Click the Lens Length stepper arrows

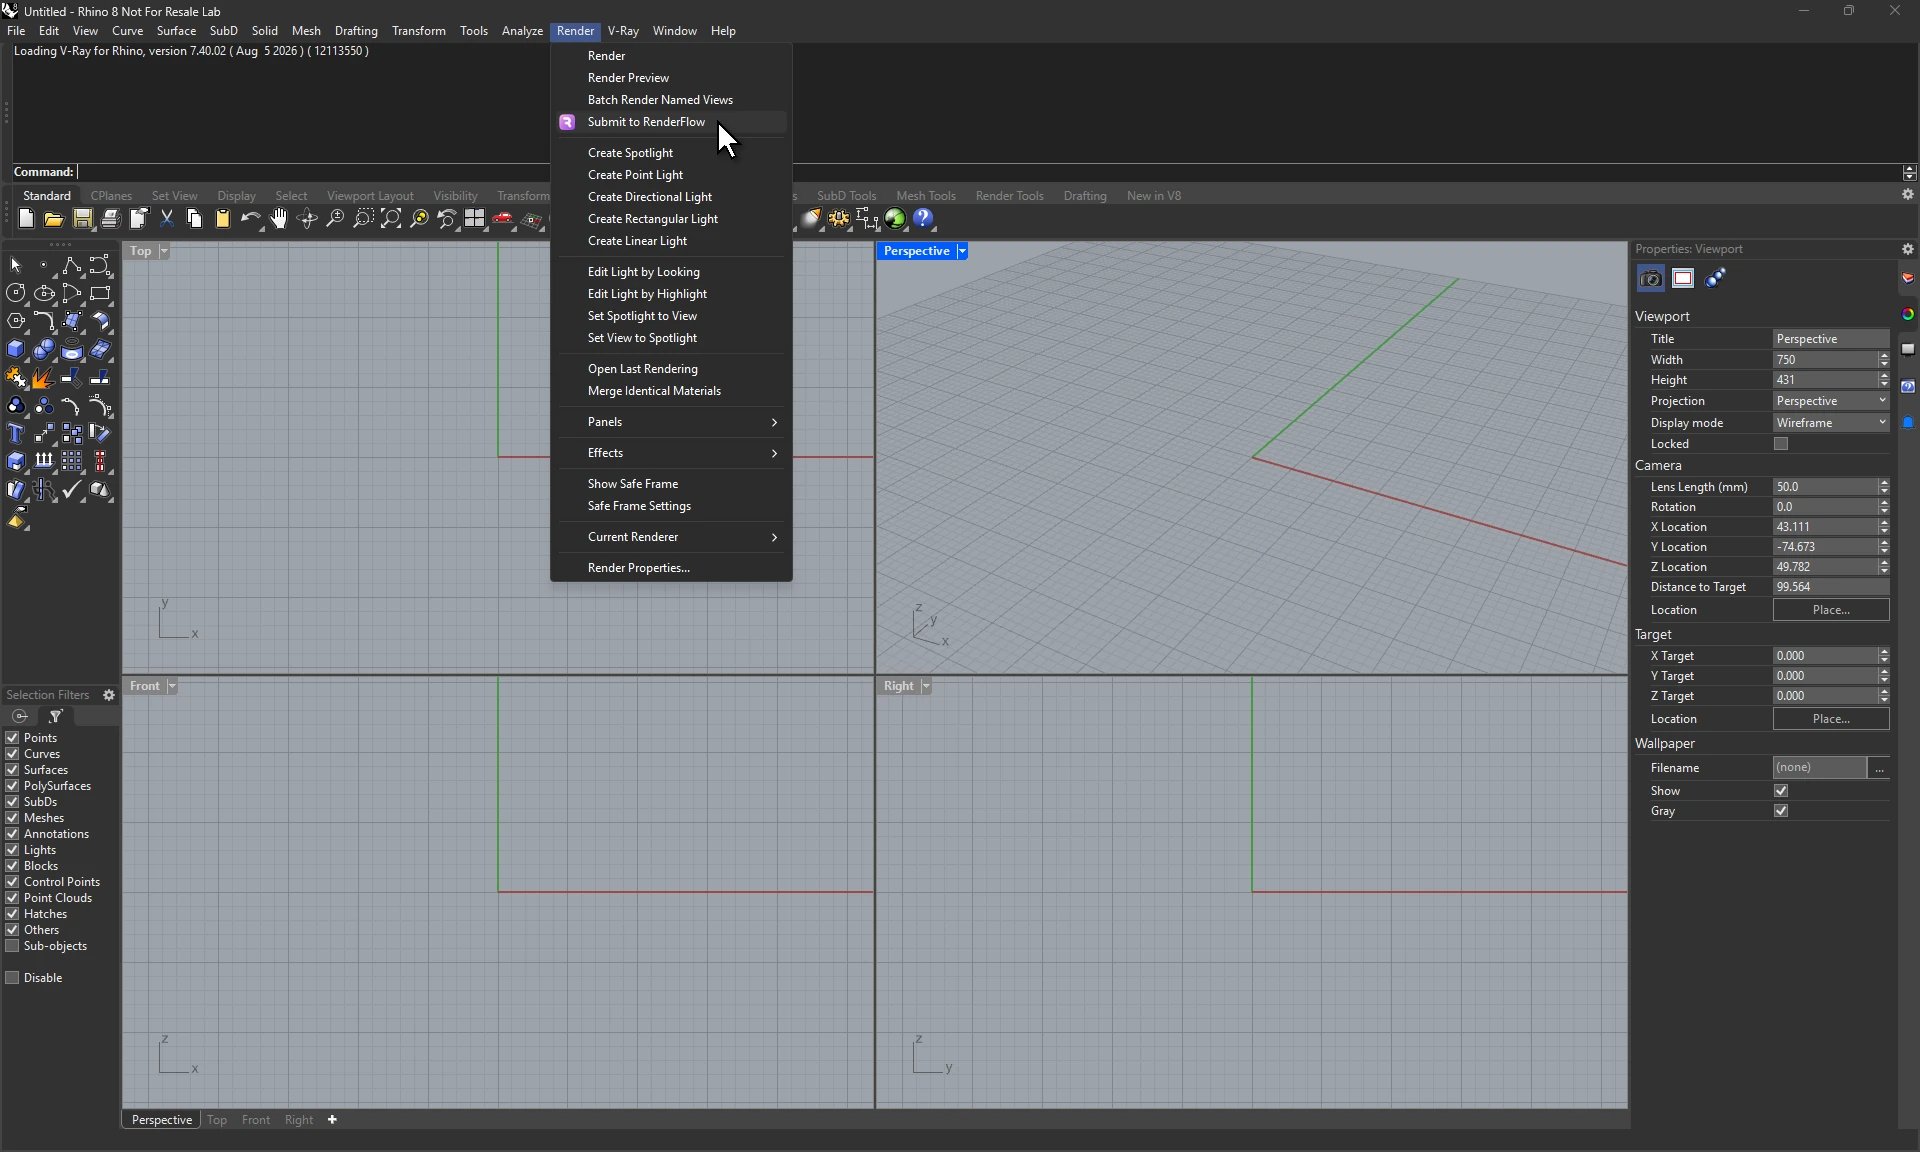click(1884, 487)
